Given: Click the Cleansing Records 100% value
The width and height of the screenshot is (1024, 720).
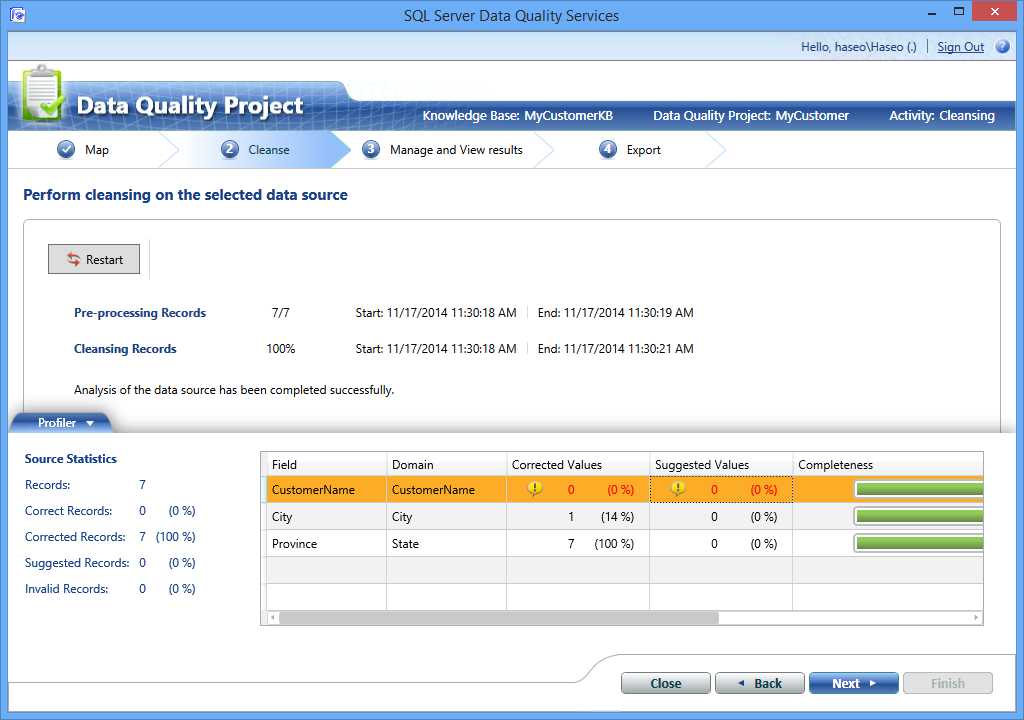Looking at the screenshot, I should 280,348.
